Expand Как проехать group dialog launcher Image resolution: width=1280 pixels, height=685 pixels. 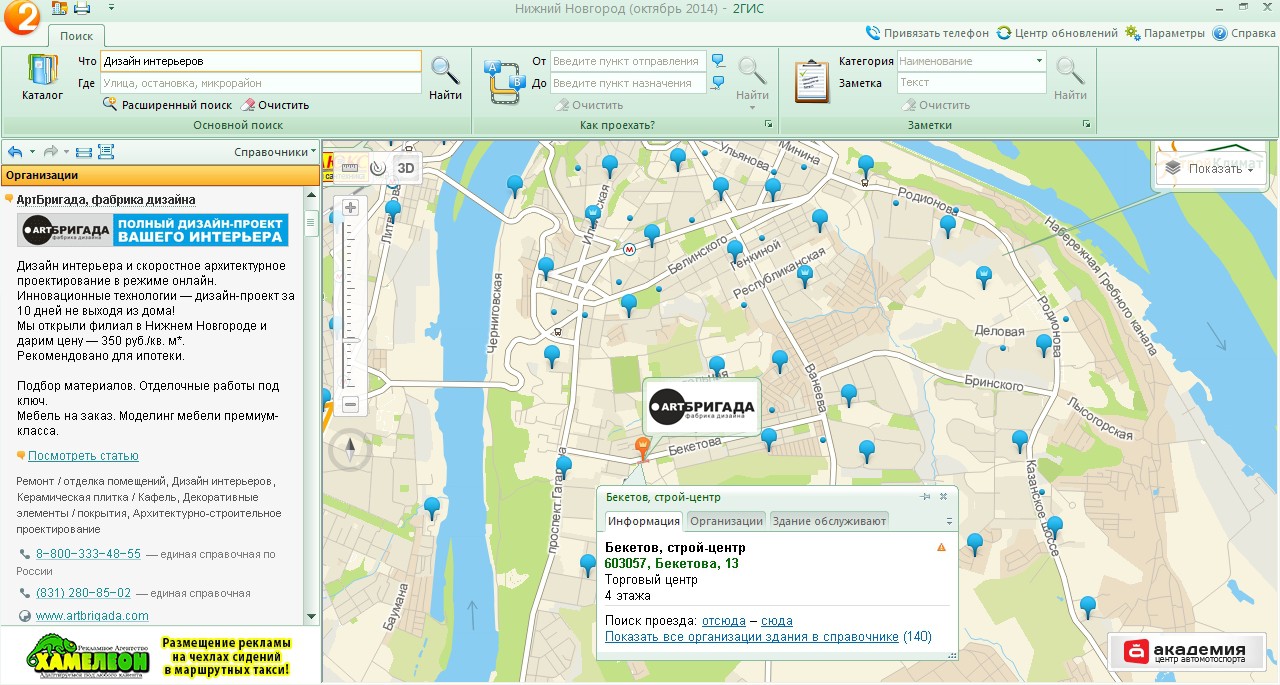pyautogui.click(x=768, y=125)
